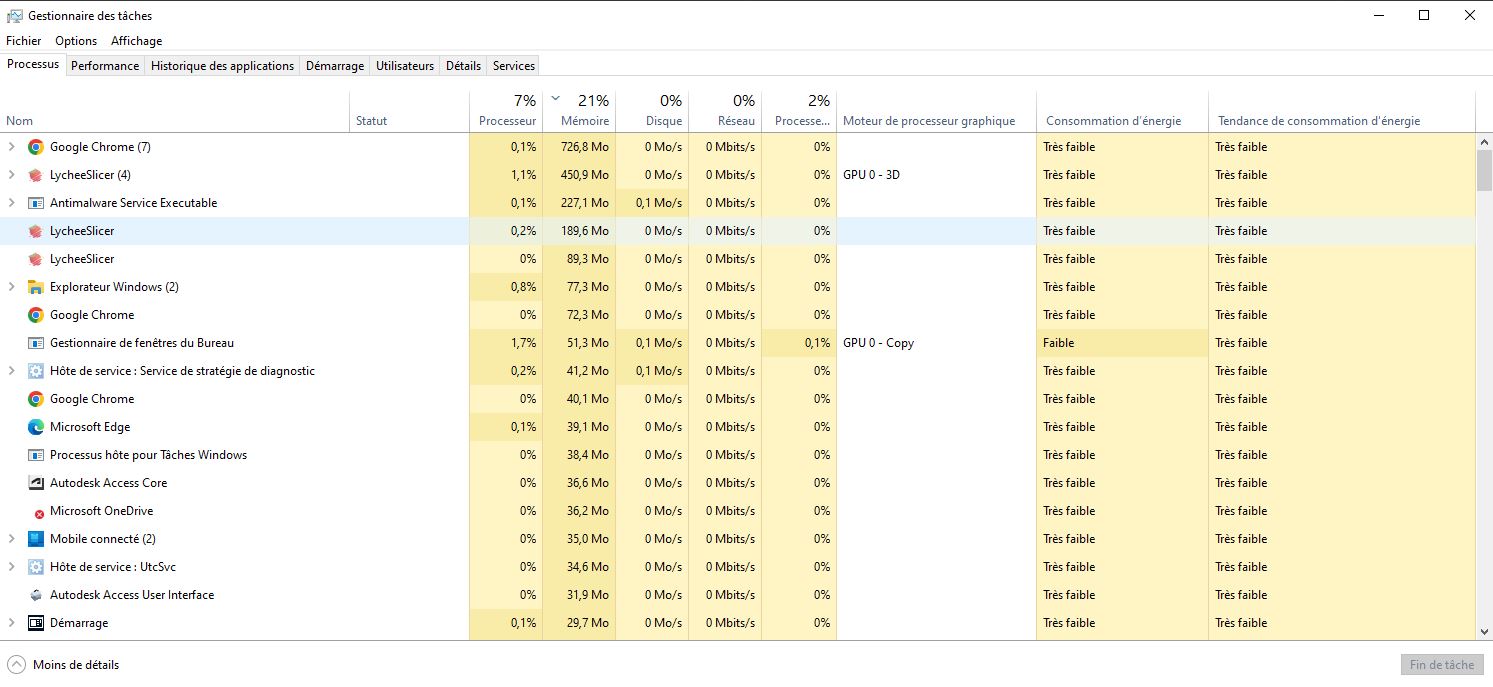Sort processes by Mémoire column
1493x687 pixels.
pyautogui.click(x=579, y=111)
